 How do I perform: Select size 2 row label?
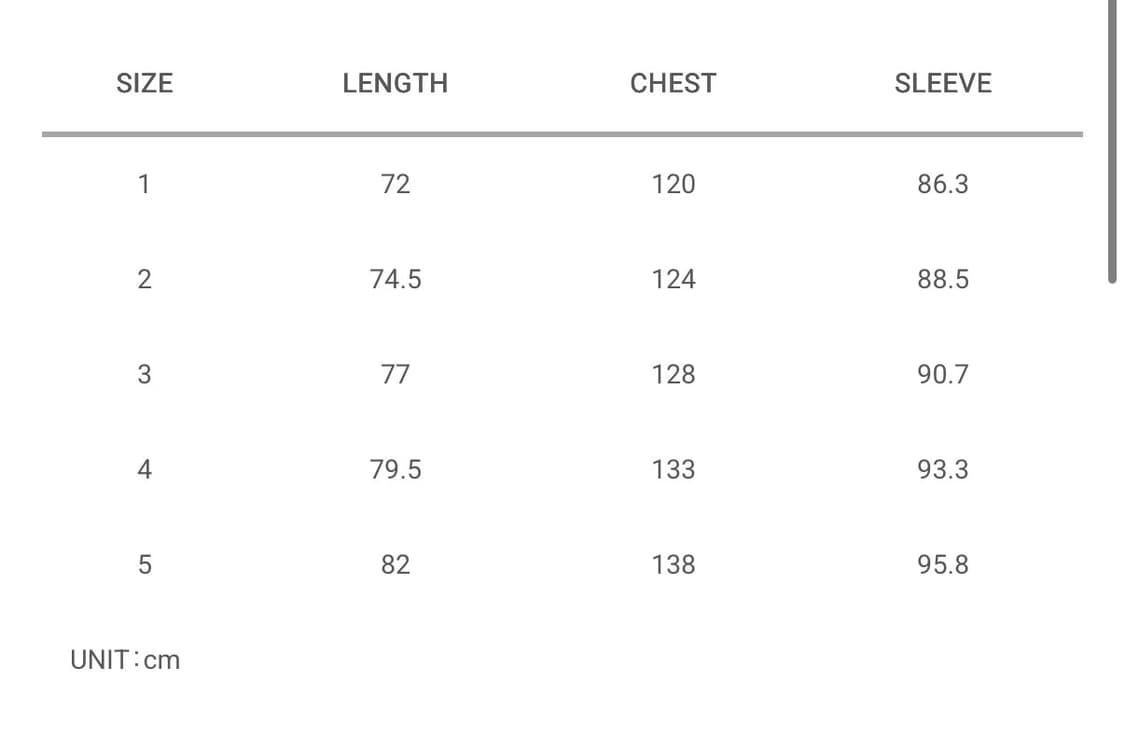(144, 279)
